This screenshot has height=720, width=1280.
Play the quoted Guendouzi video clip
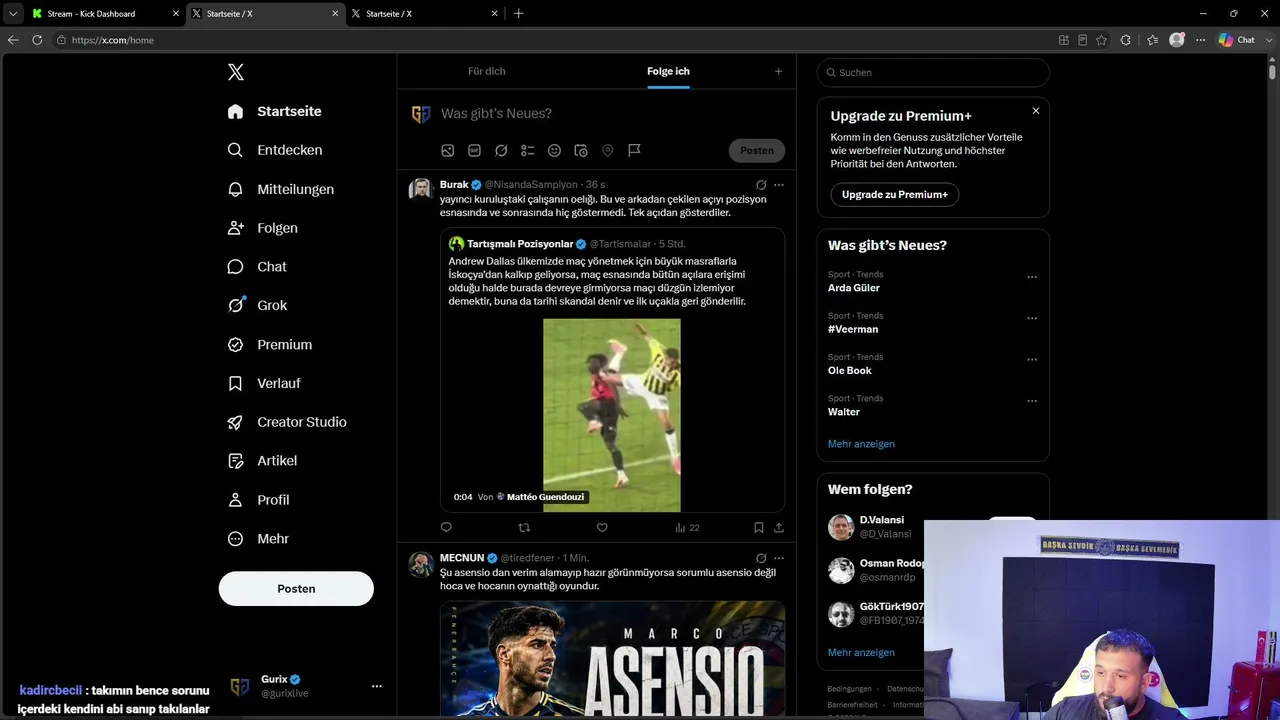[612, 415]
